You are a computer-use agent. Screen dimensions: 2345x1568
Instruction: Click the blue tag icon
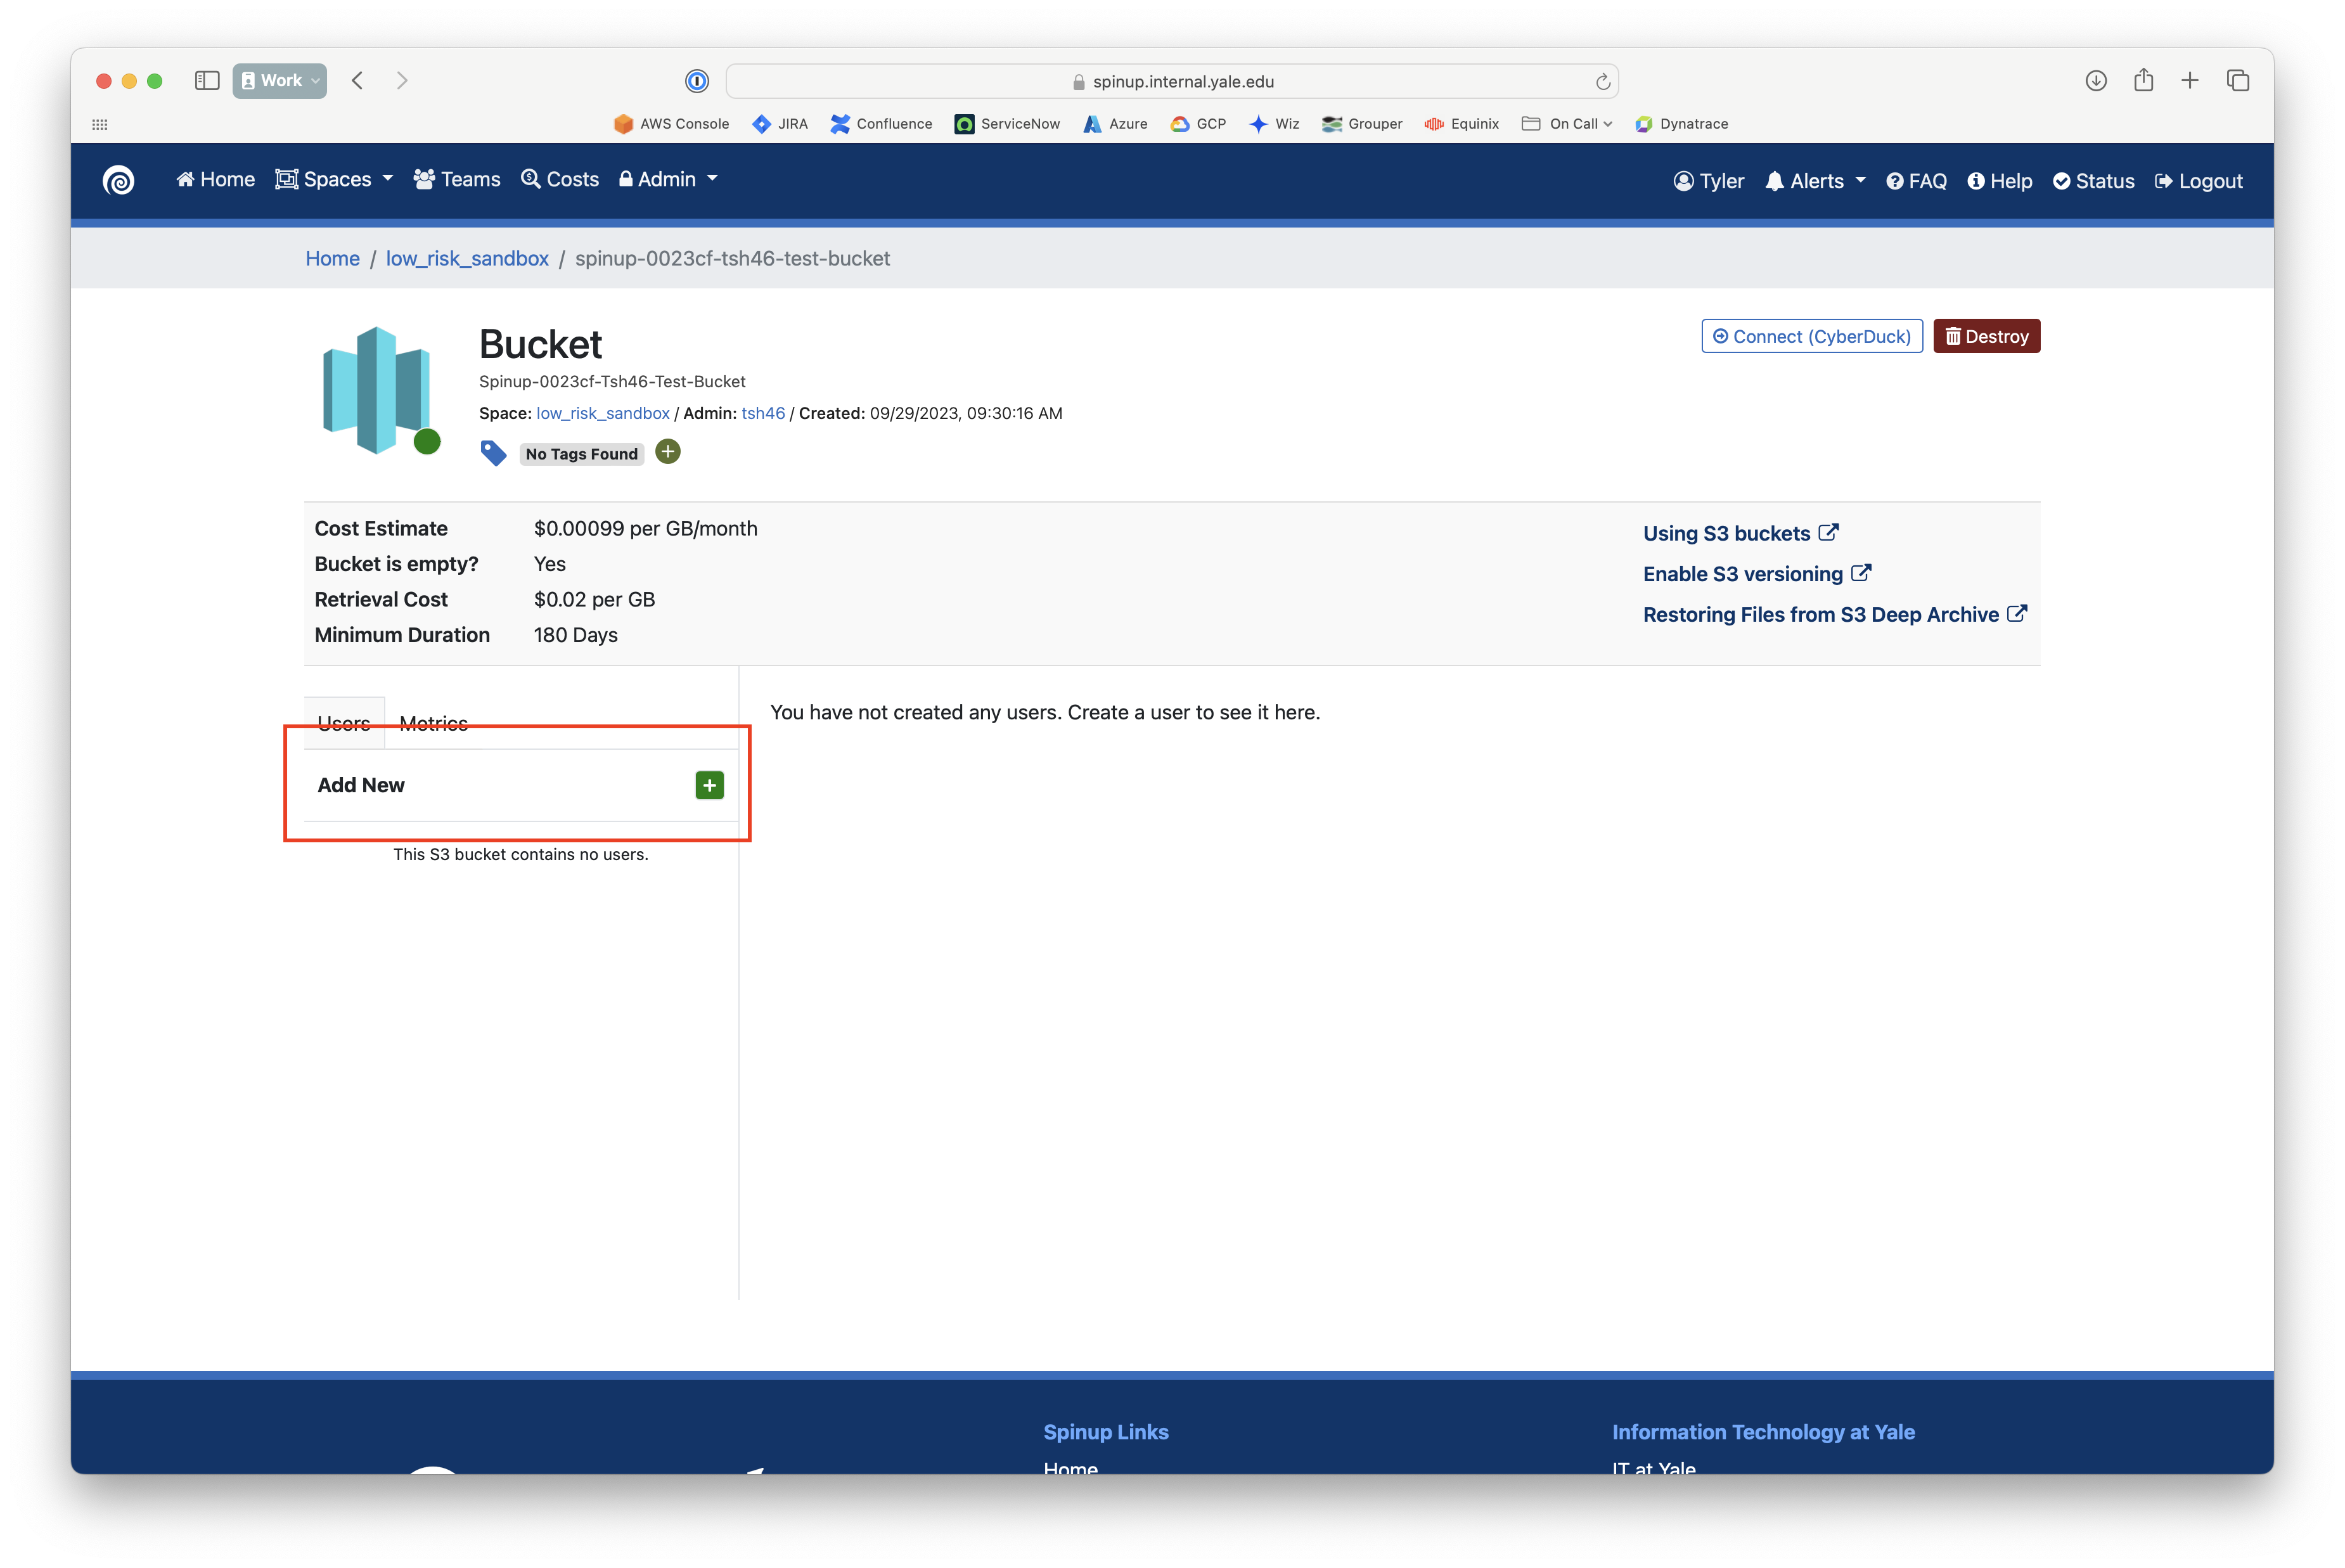click(x=493, y=453)
